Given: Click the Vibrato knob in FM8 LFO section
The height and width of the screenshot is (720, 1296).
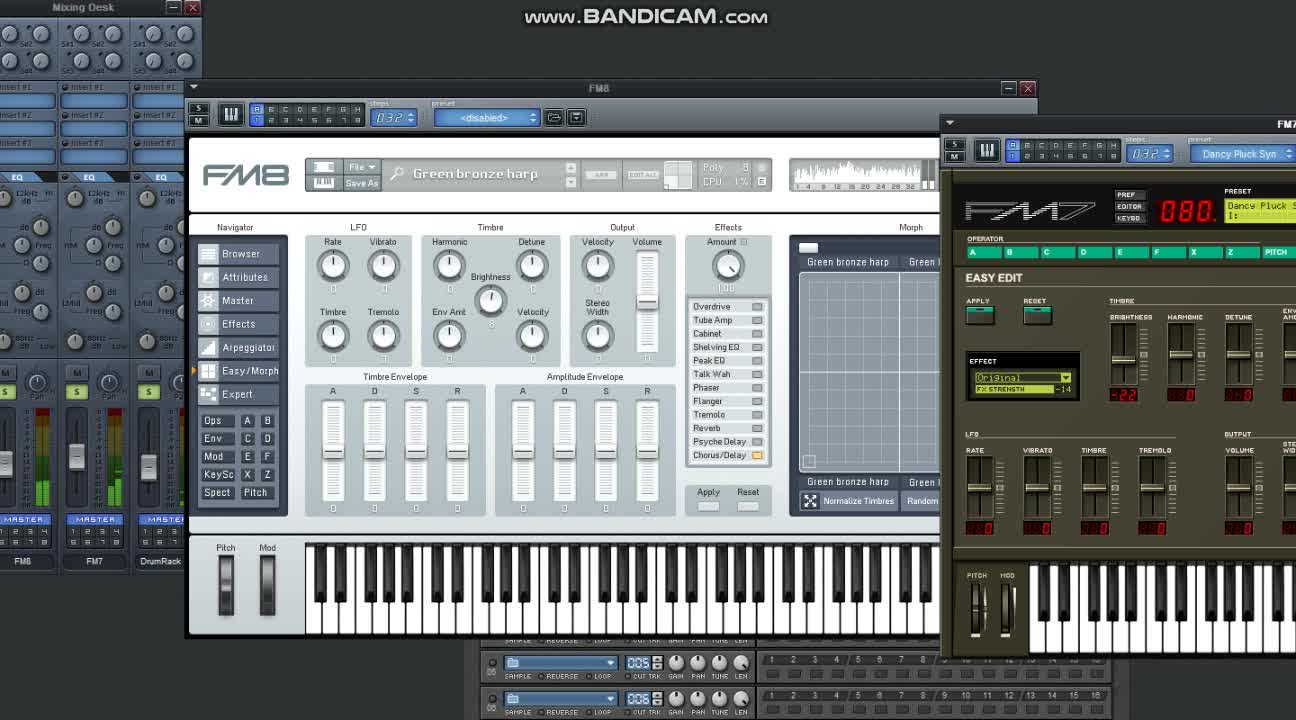Looking at the screenshot, I should tap(383, 265).
